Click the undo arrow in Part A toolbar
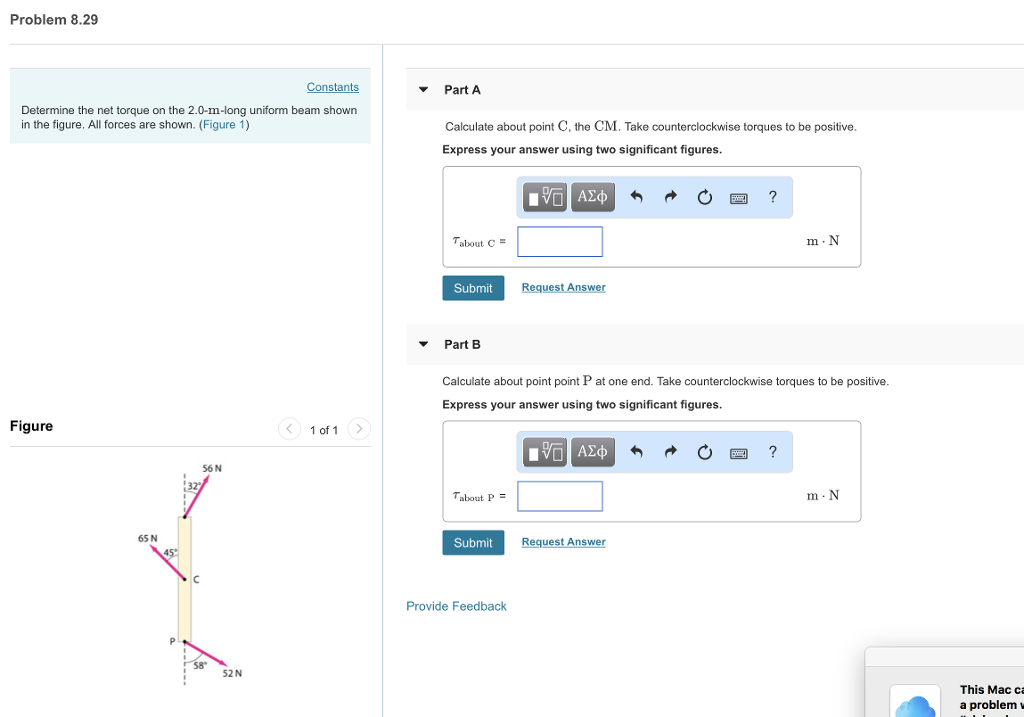 636,197
